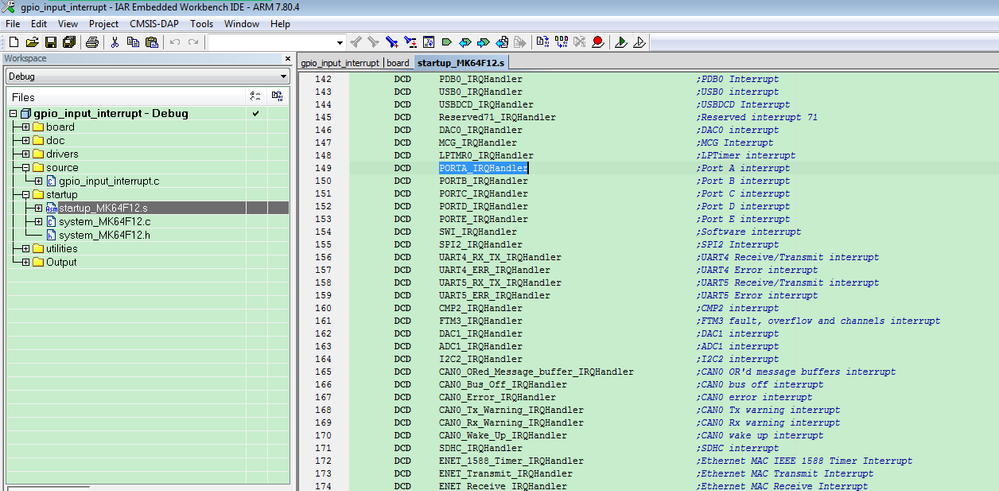Expand the board folder
The image size is (999, 491).
tap(25, 127)
